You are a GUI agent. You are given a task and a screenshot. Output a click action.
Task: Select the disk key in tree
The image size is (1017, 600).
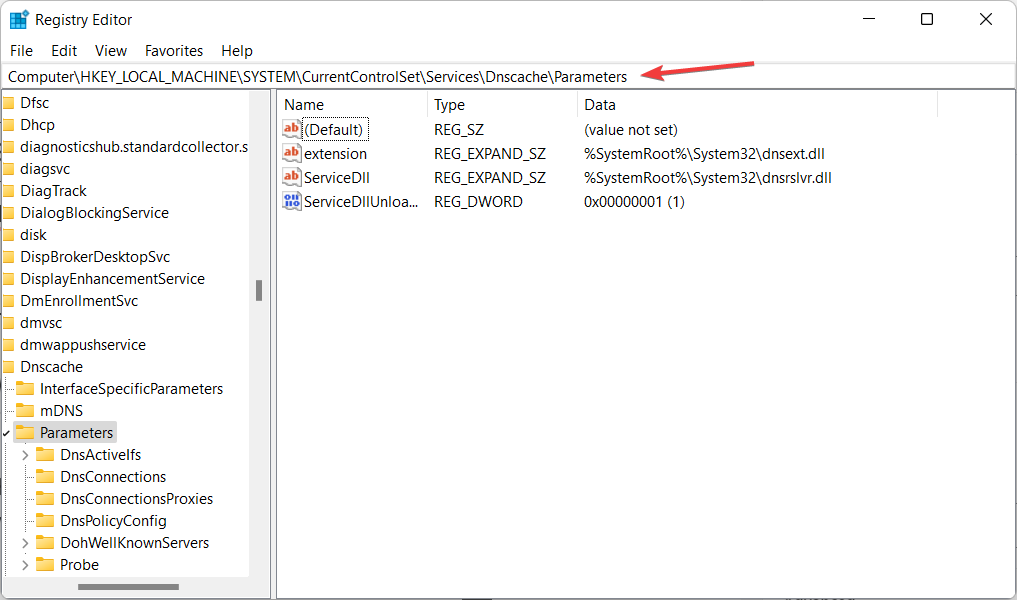click(33, 235)
